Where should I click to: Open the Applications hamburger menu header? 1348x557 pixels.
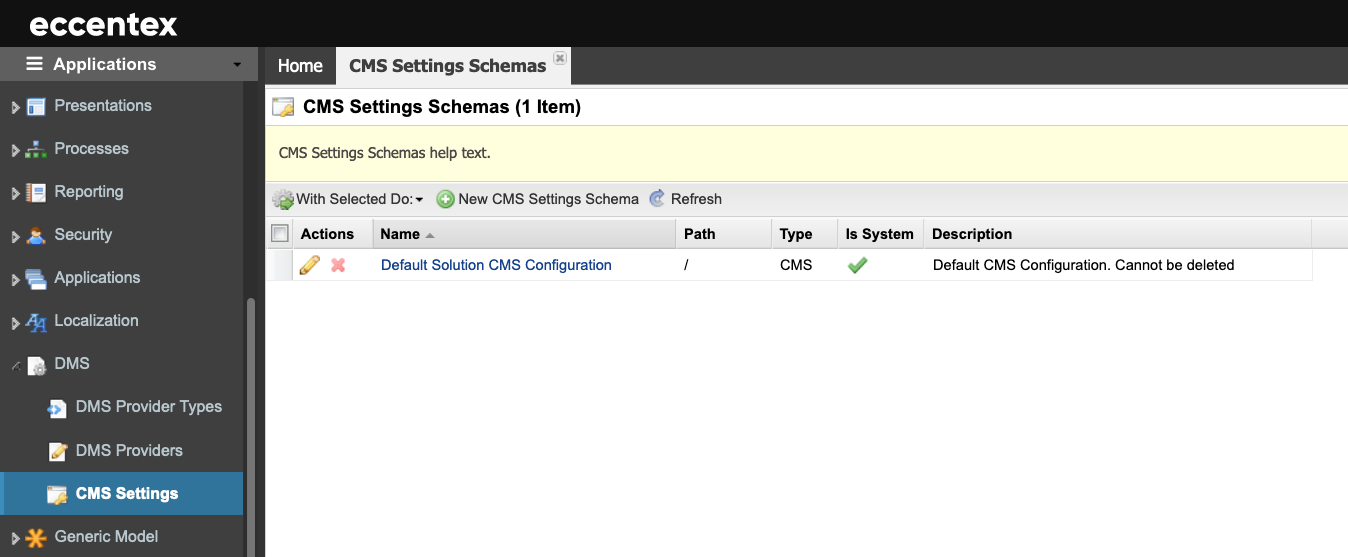pyautogui.click(x=129, y=64)
